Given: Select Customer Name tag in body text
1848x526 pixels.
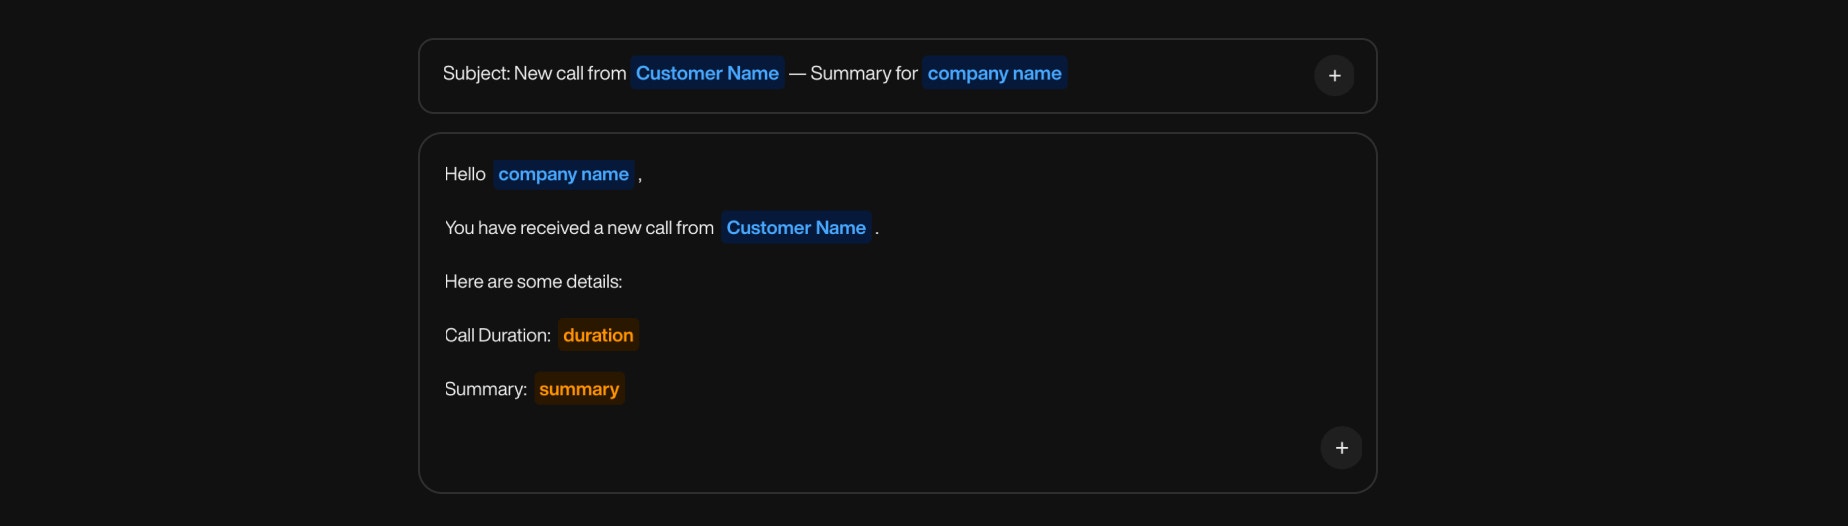Looking at the screenshot, I should pos(796,228).
